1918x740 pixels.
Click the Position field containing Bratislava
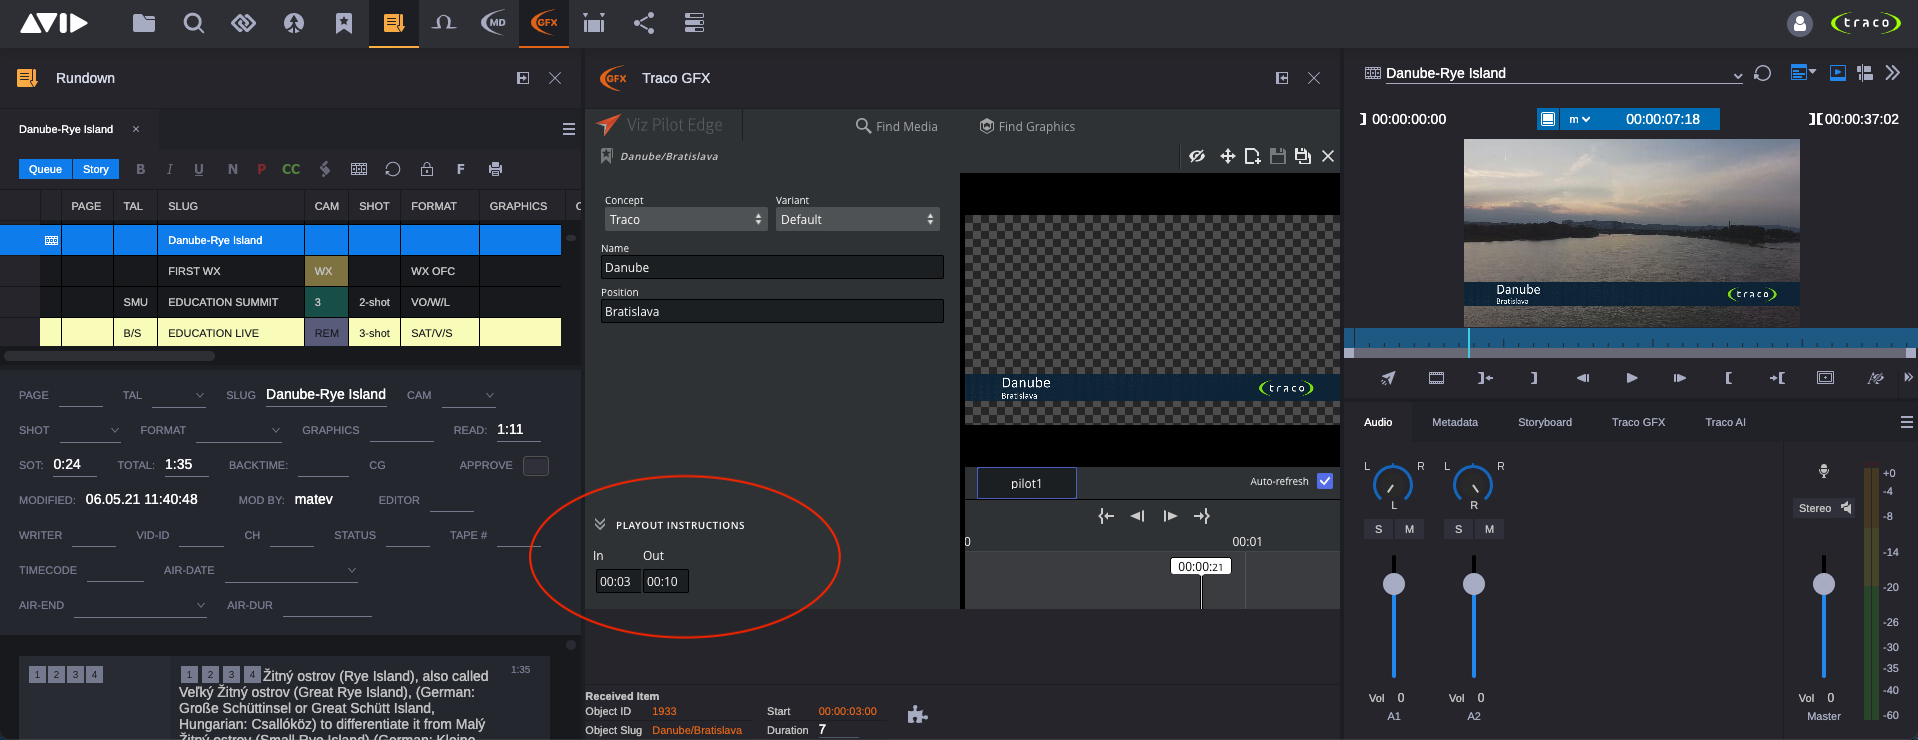pyautogui.click(x=771, y=311)
